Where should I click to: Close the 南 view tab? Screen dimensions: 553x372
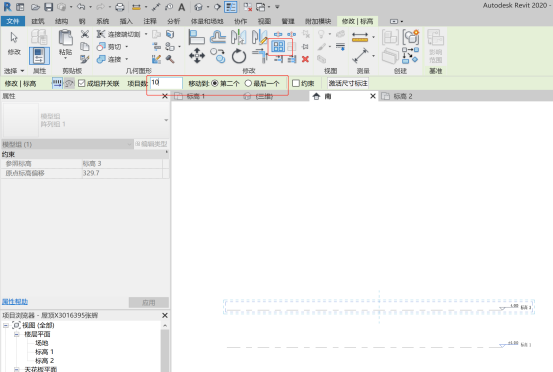point(373,96)
